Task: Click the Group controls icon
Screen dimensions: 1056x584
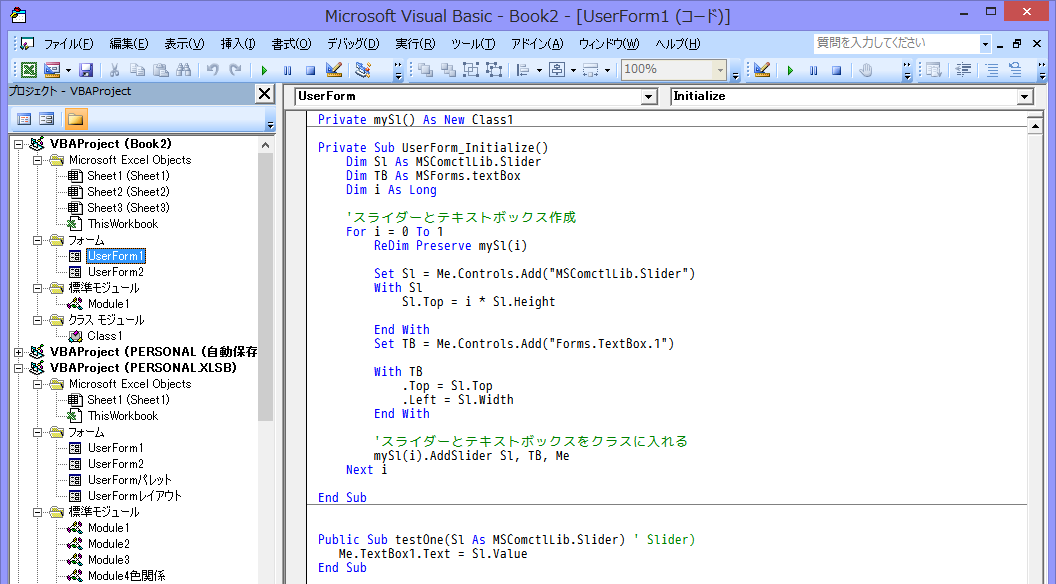Action: point(471,69)
